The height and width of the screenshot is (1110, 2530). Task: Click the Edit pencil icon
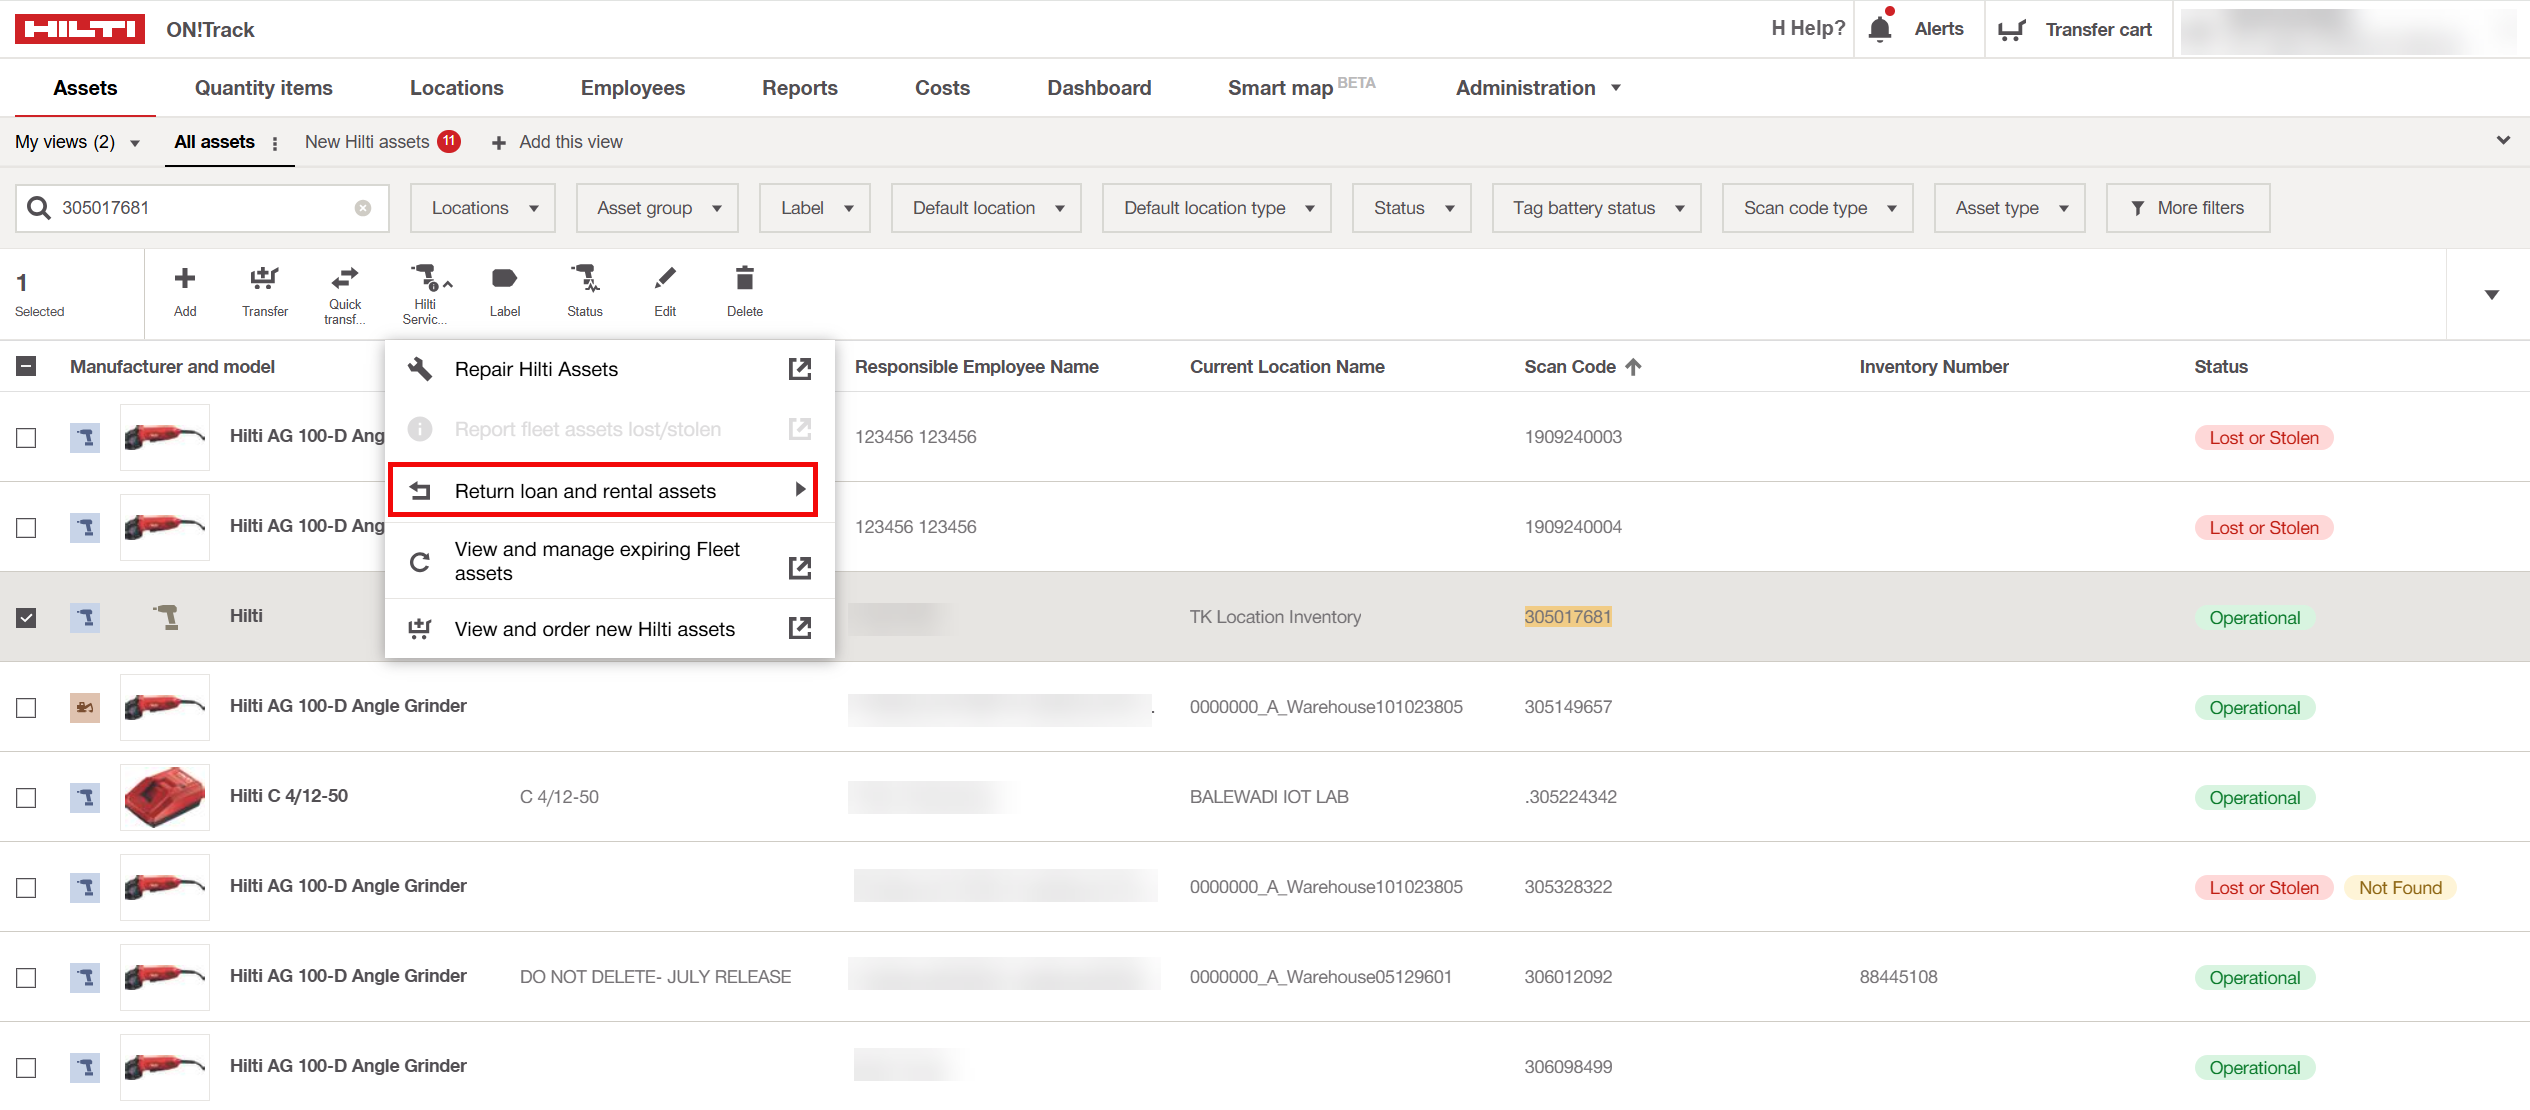click(665, 279)
